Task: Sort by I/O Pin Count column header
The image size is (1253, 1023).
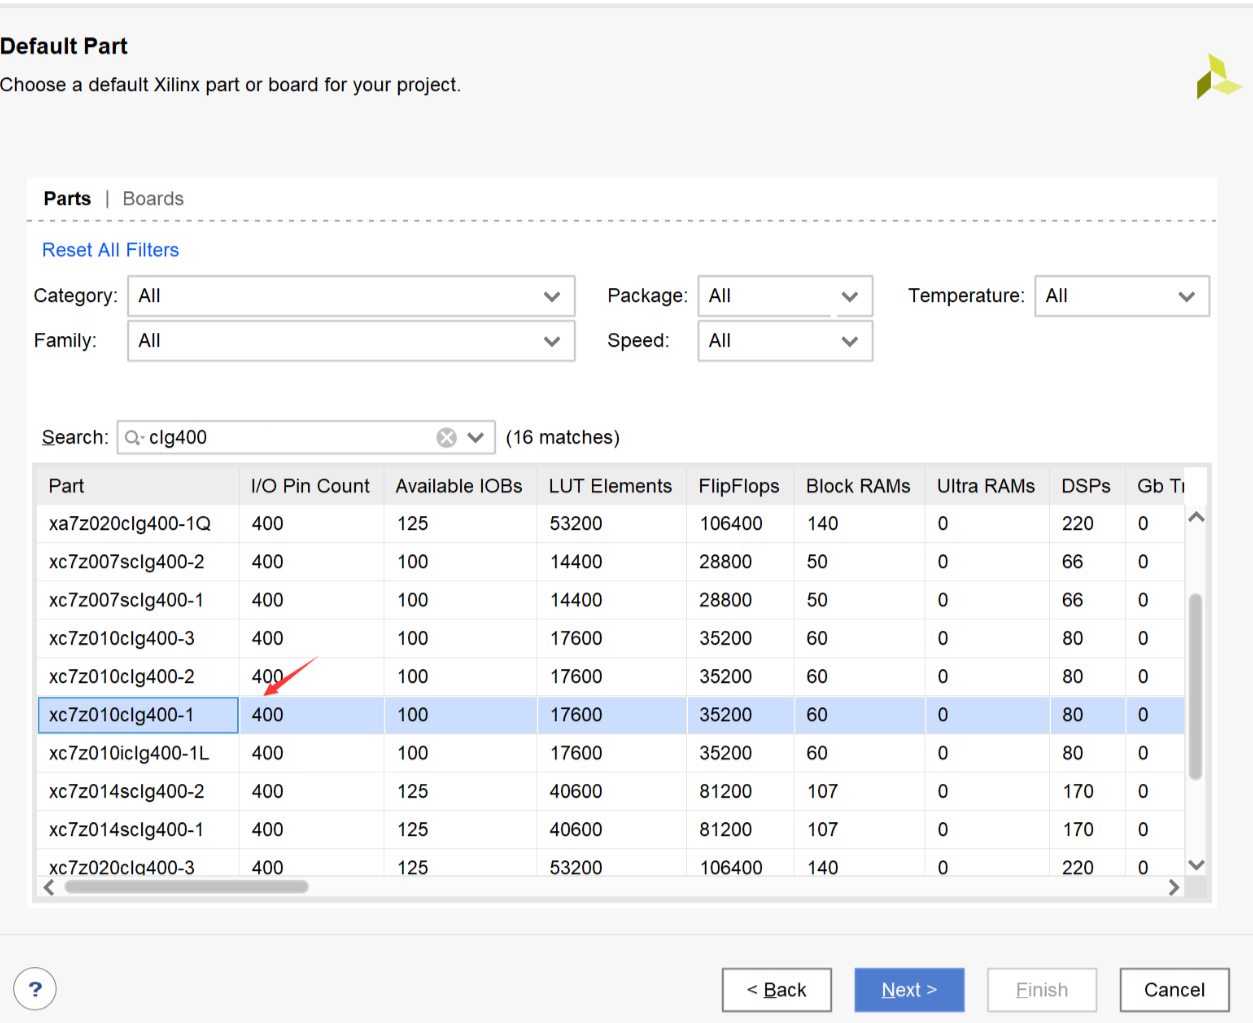Action: coord(311,486)
